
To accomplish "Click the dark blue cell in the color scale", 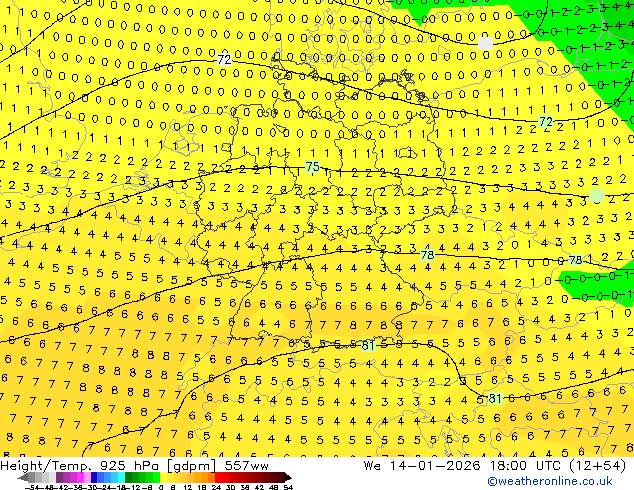I will pyautogui.click(x=94, y=477).
